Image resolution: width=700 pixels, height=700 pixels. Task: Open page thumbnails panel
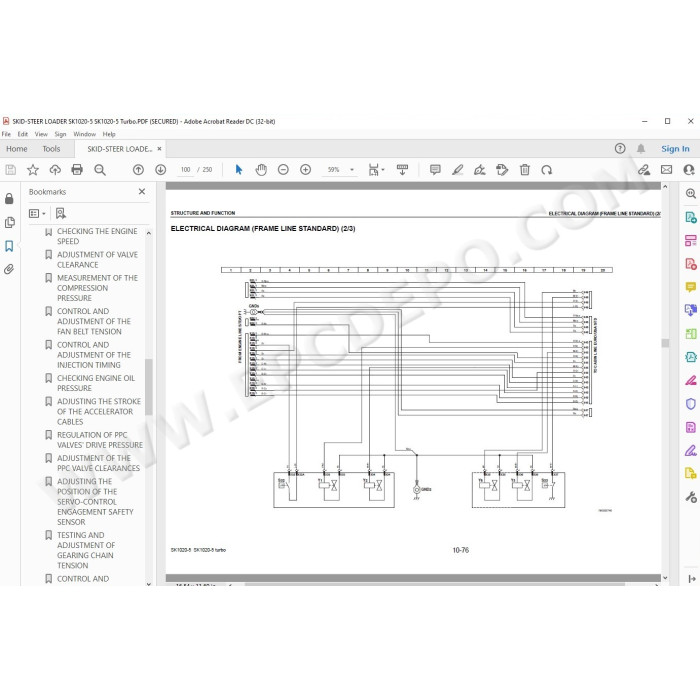[9, 222]
